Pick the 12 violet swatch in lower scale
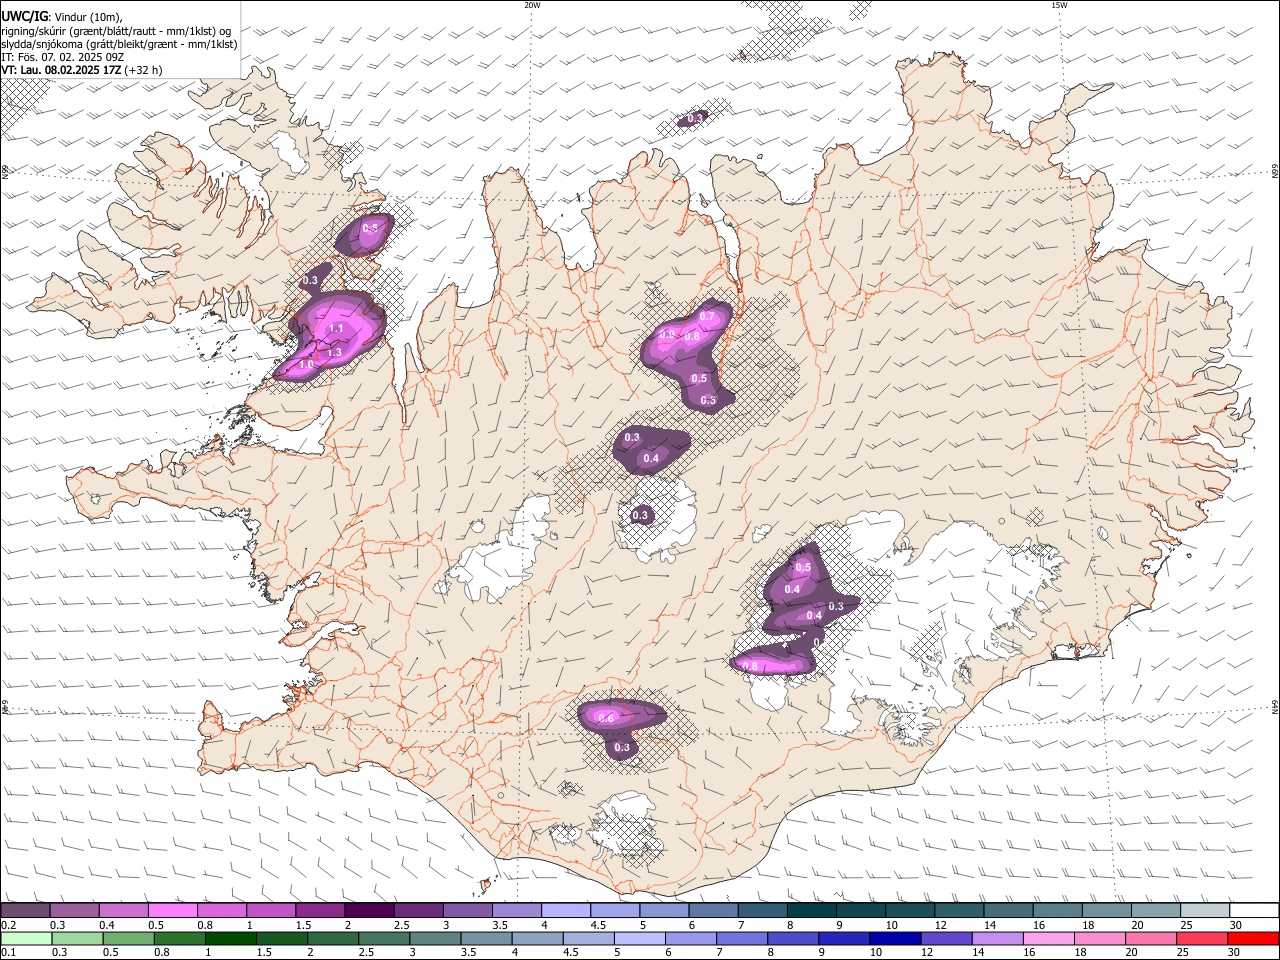The height and width of the screenshot is (960, 1280). (x=946, y=938)
